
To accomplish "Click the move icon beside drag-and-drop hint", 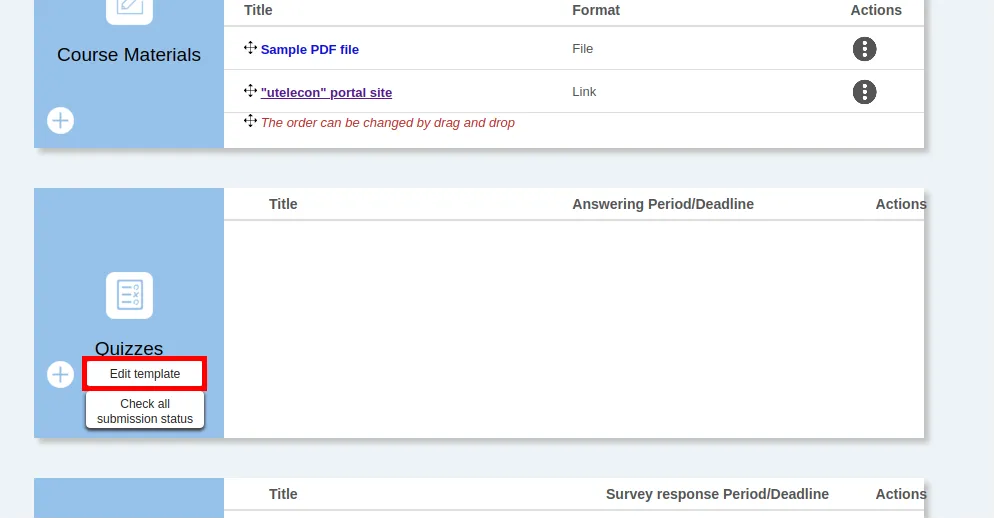I will (x=250, y=121).
